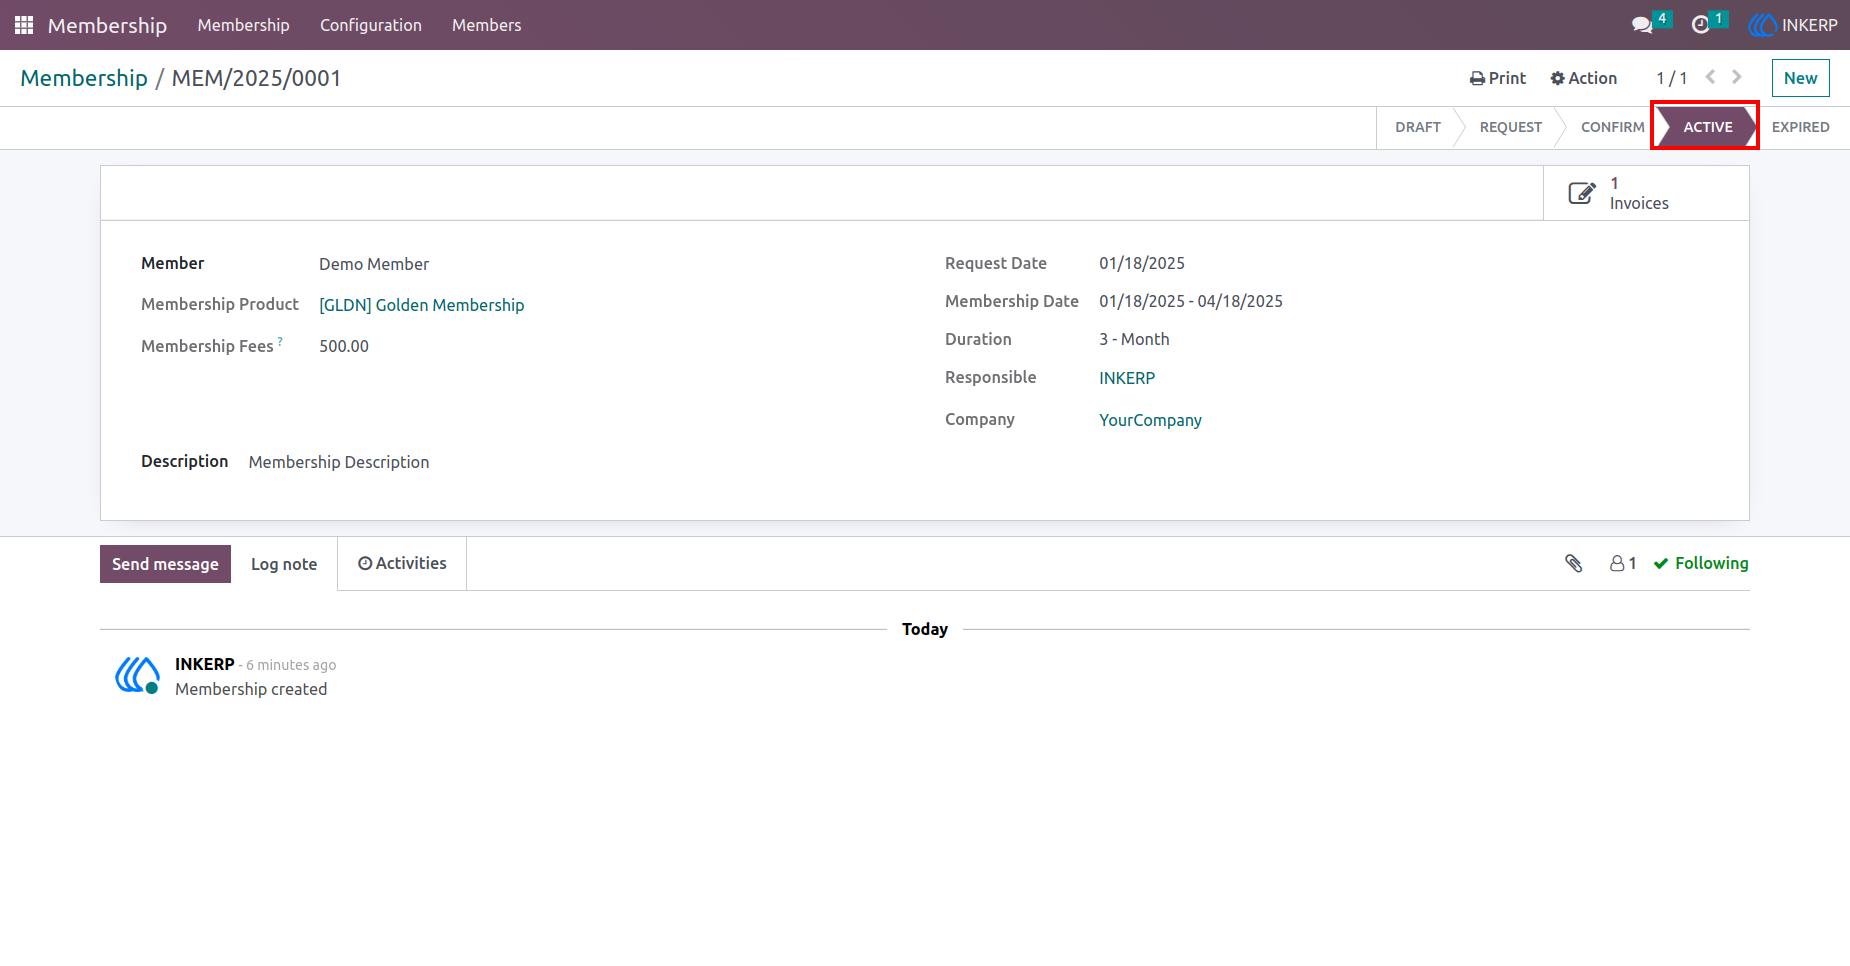Click the Membership Fees help tooltip mark
Viewport: 1850px width, 966px height.
[280, 341]
